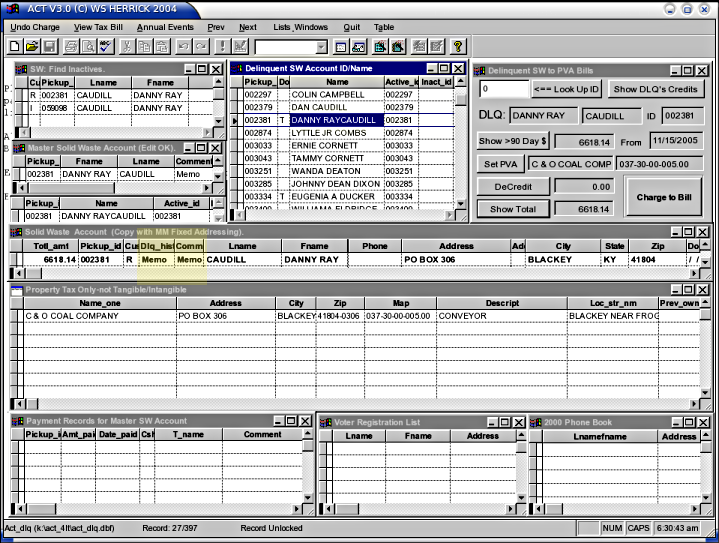Click the Print toolbar icon
This screenshot has width=719, height=543.
(x=71, y=46)
